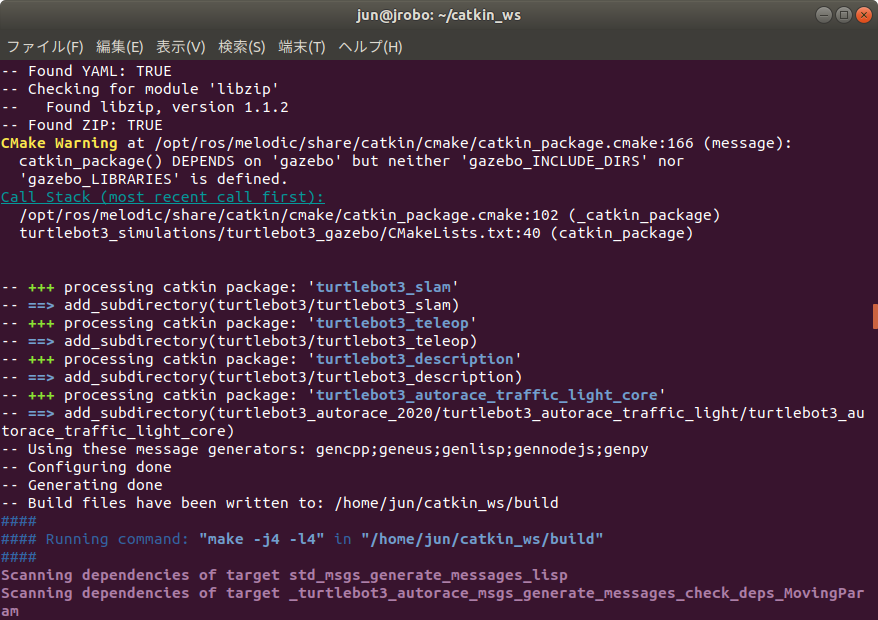The height and width of the screenshot is (620, 878).
Task: Open the 編集(E) menu
Action: pos(119,46)
